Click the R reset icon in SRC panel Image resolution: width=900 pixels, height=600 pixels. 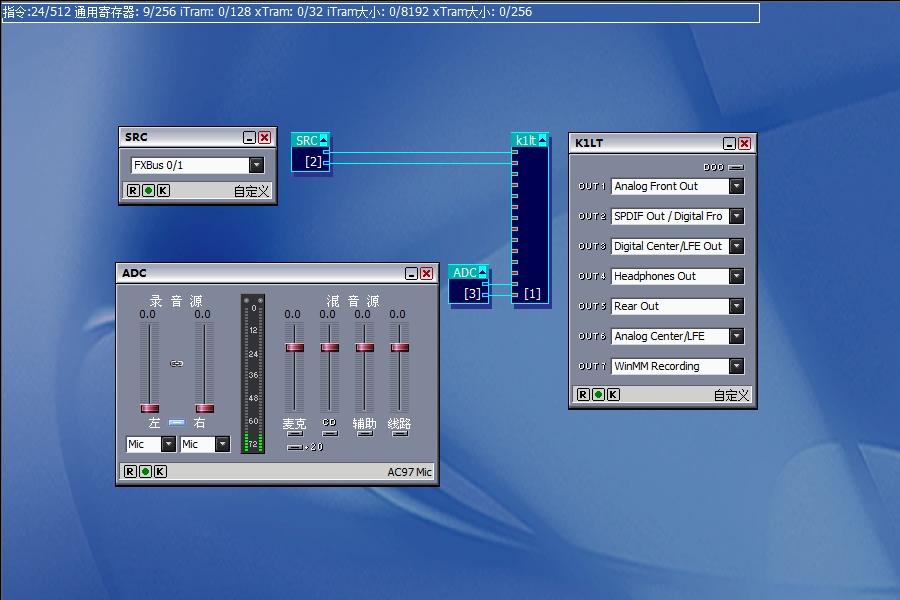pyautogui.click(x=133, y=191)
